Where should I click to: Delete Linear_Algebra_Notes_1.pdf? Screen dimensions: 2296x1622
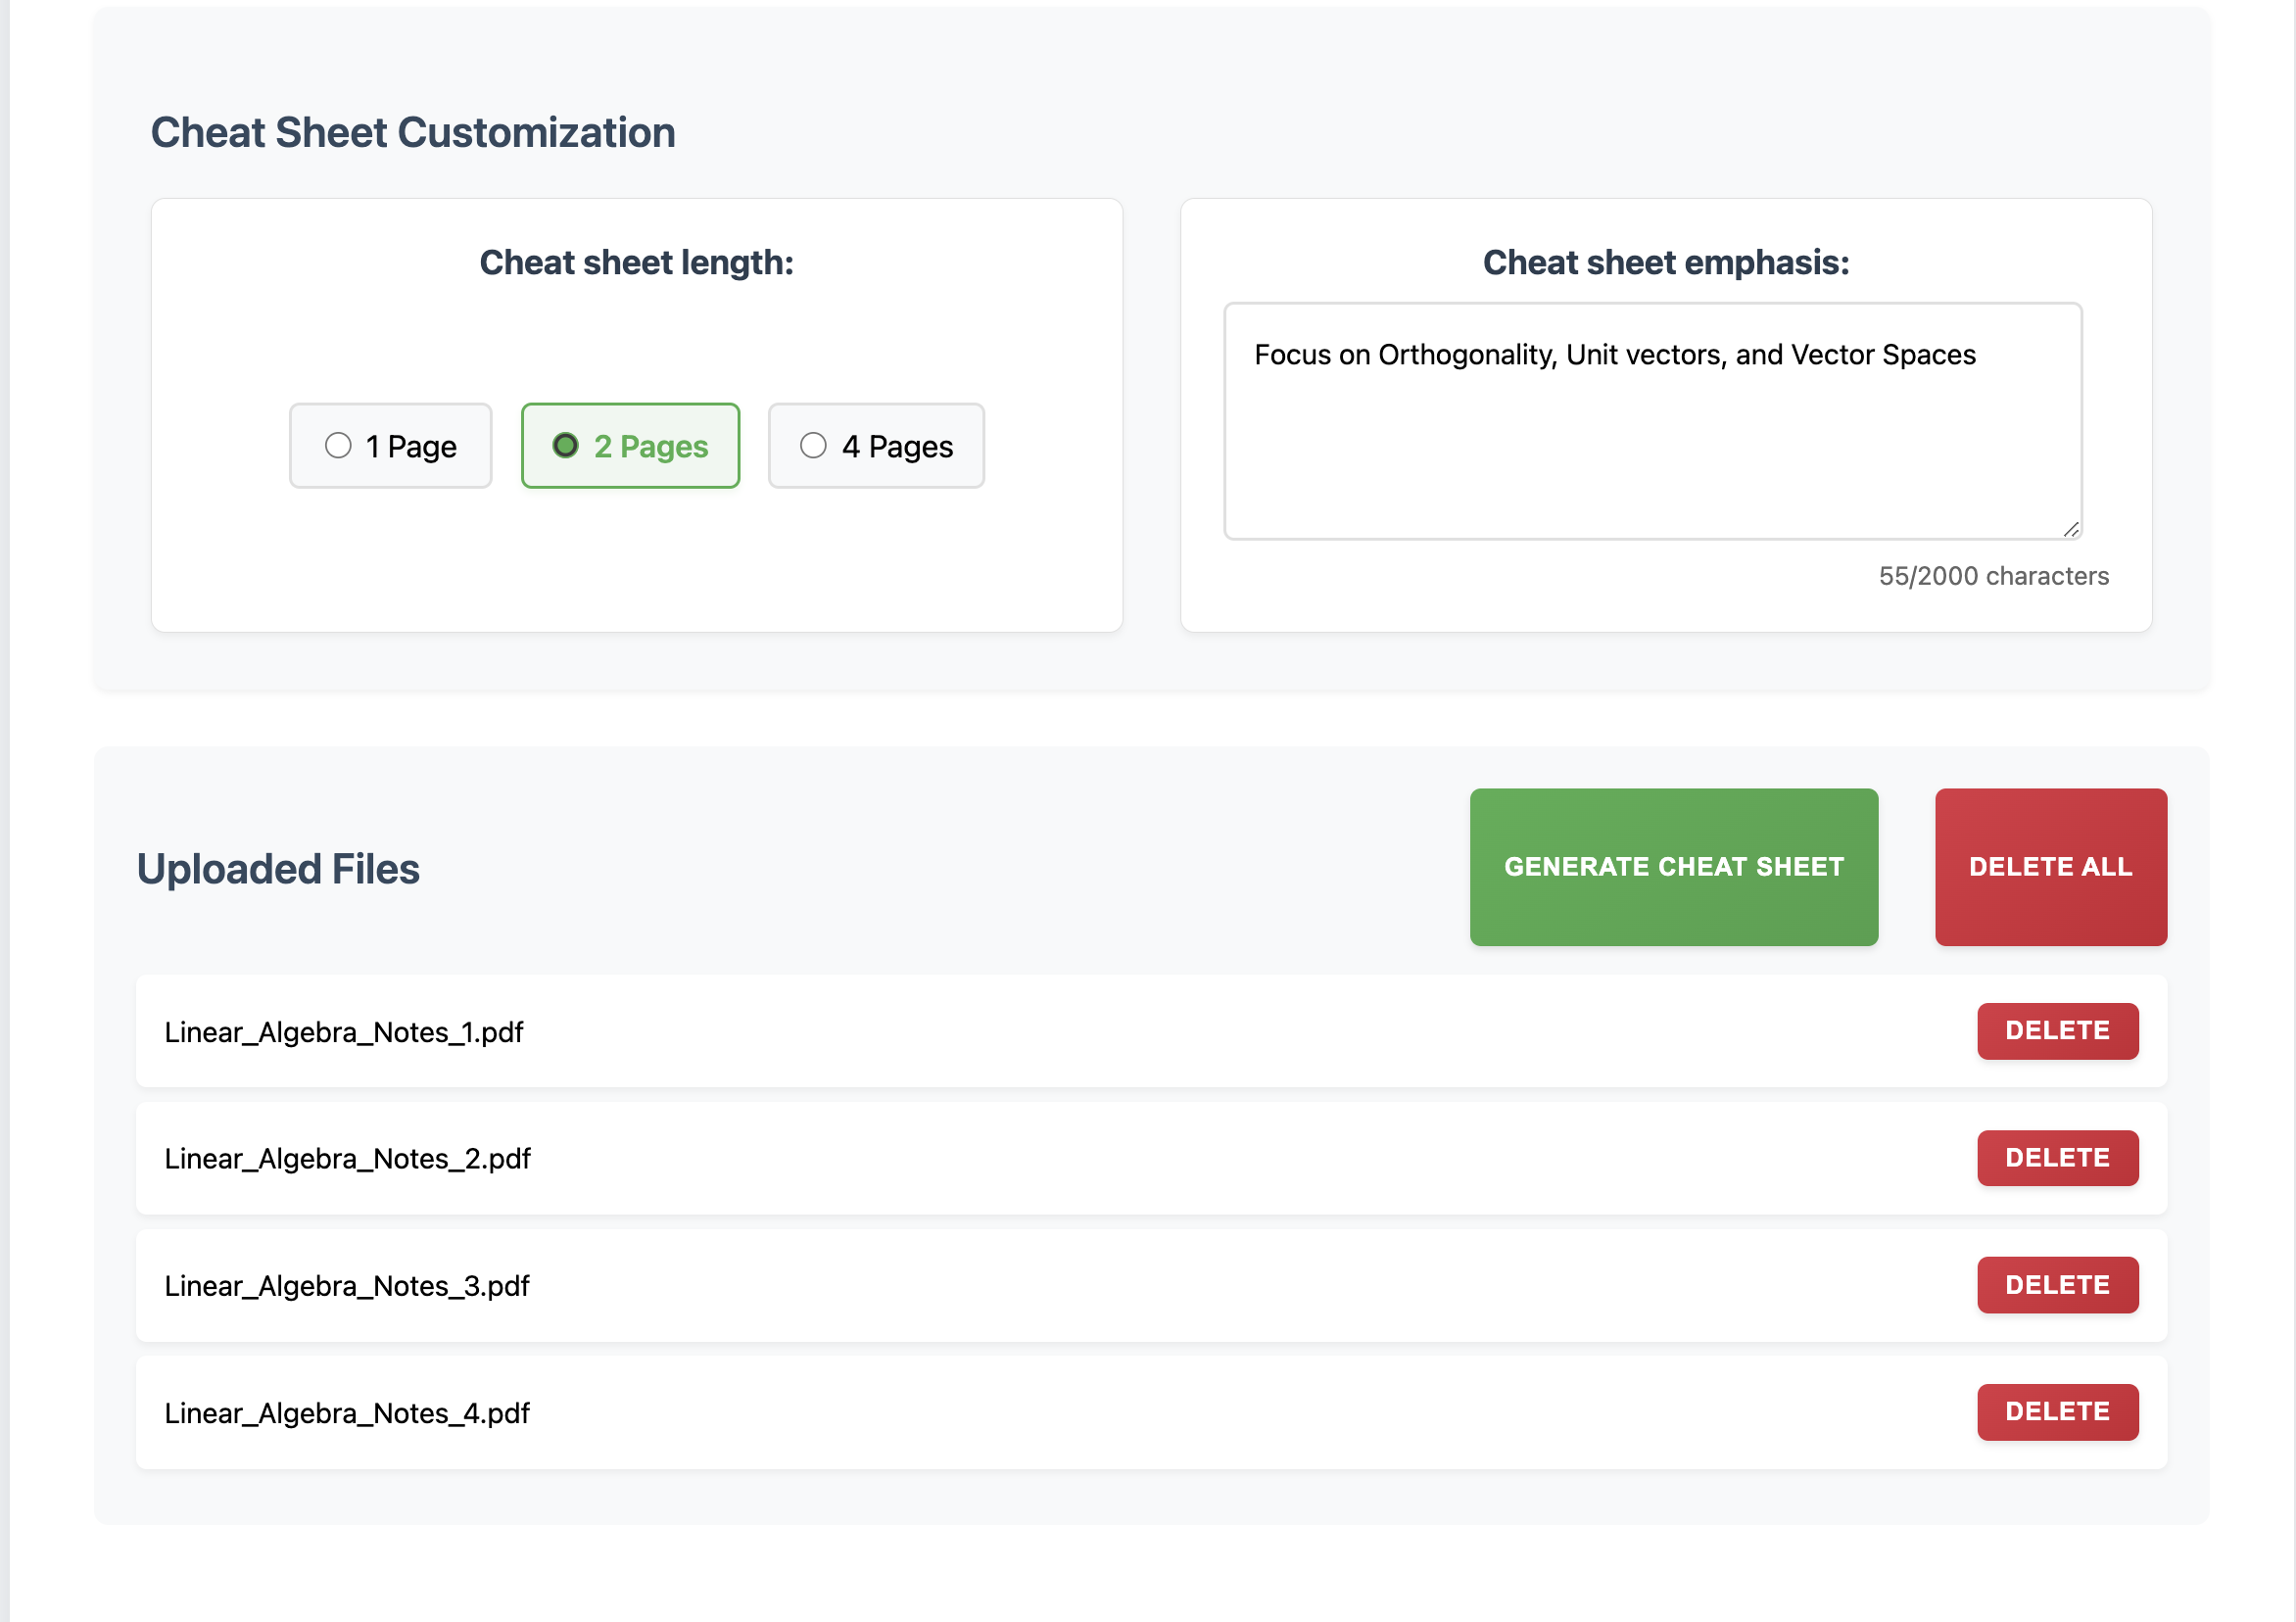click(2057, 1031)
